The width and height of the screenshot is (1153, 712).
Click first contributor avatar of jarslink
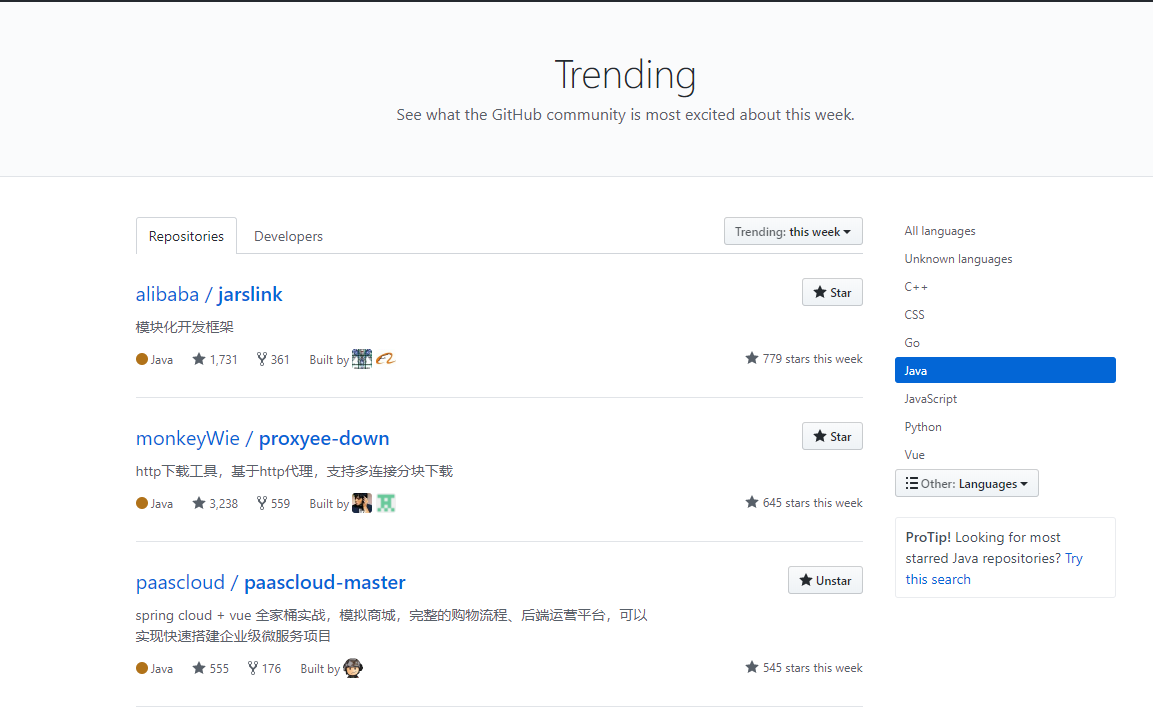click(362, 359)
